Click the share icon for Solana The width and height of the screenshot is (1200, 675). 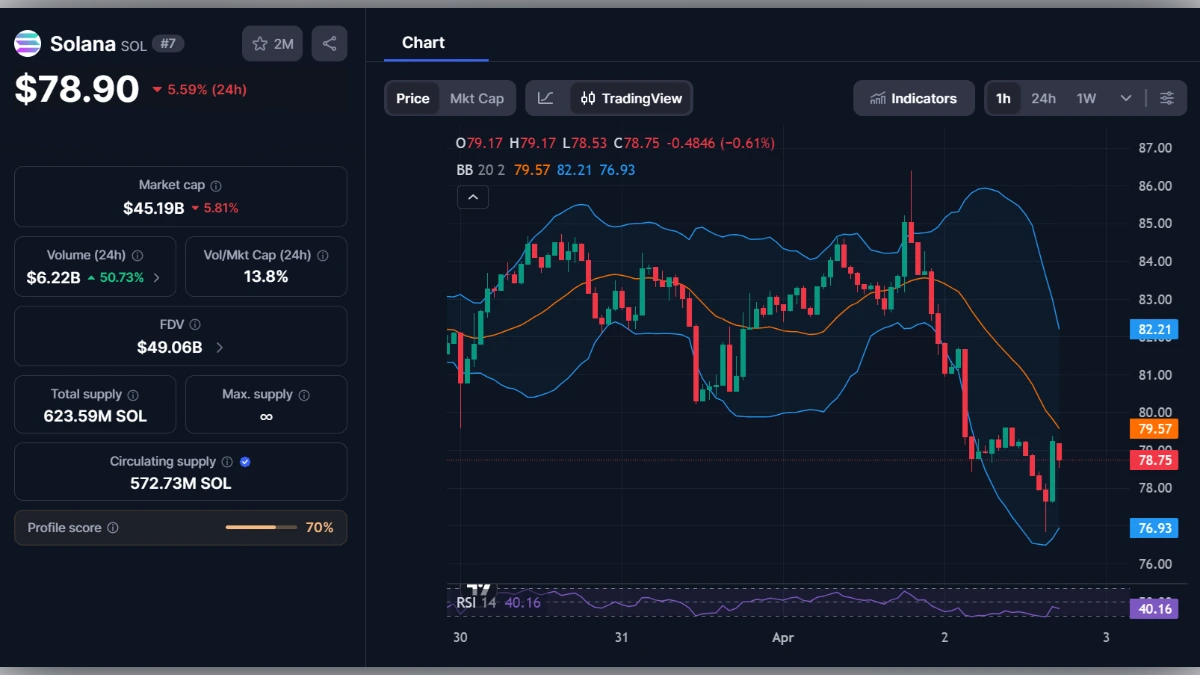pyautogui.click(x=329, y=43)
